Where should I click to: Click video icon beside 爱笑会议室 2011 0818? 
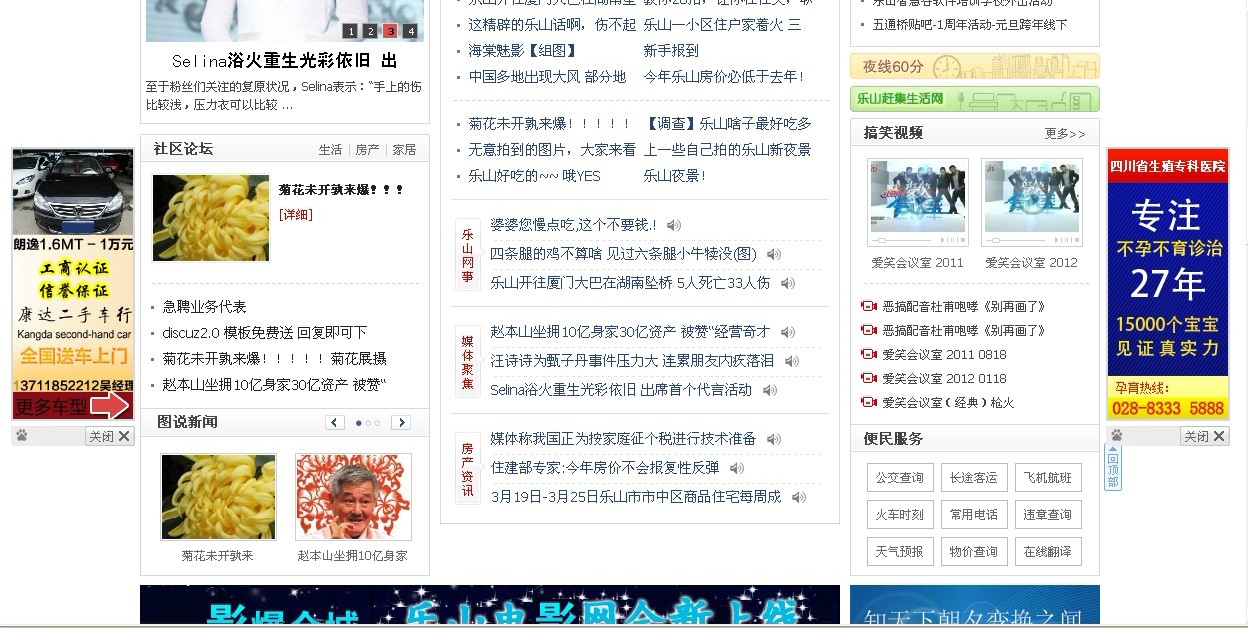pos(869,354)
